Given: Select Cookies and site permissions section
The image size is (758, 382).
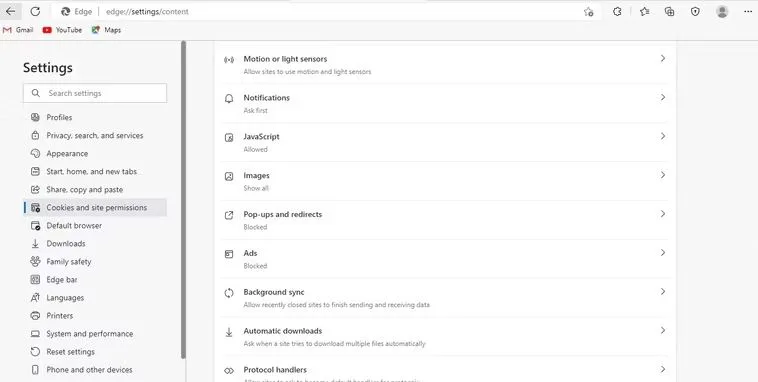Looking at the screenshot, I should (x=95, y=207).
